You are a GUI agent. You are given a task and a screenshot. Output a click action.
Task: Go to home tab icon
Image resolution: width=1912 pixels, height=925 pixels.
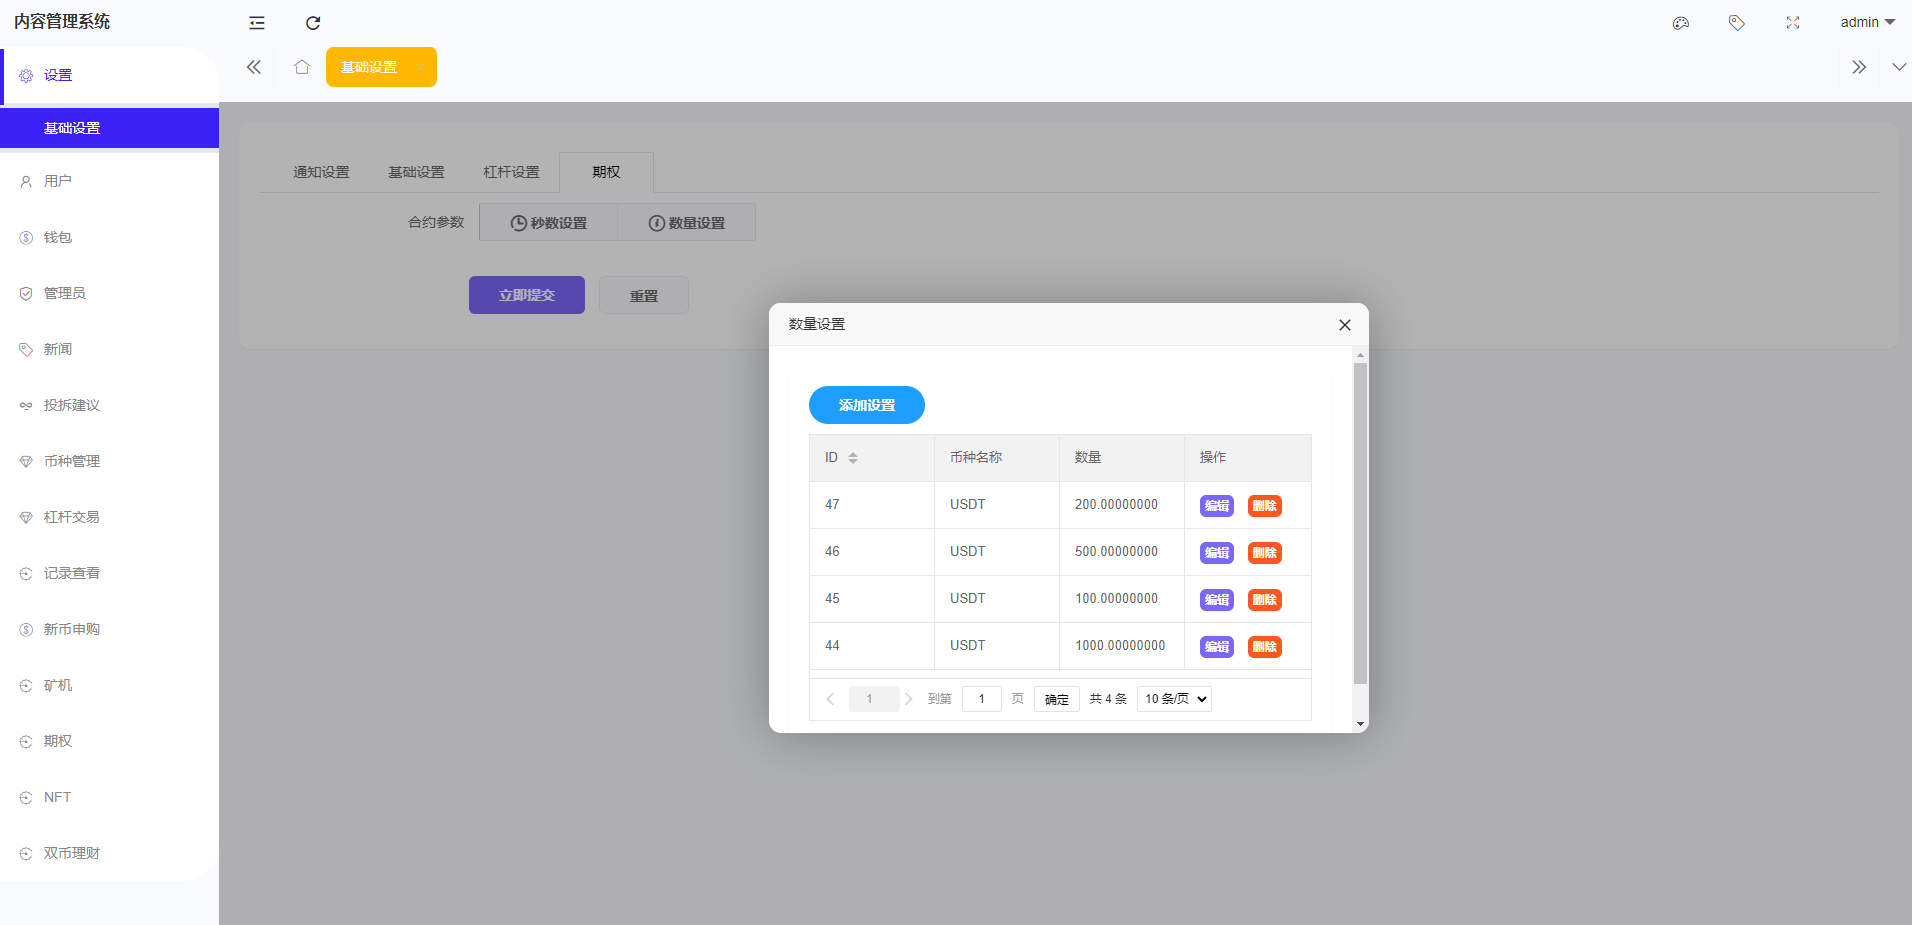coord(302,67)
